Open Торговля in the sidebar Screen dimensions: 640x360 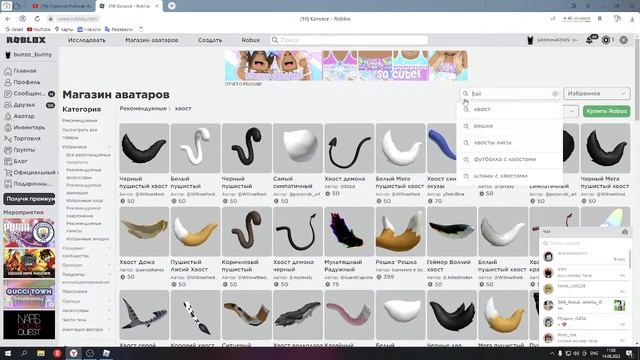tap(27, 138)
